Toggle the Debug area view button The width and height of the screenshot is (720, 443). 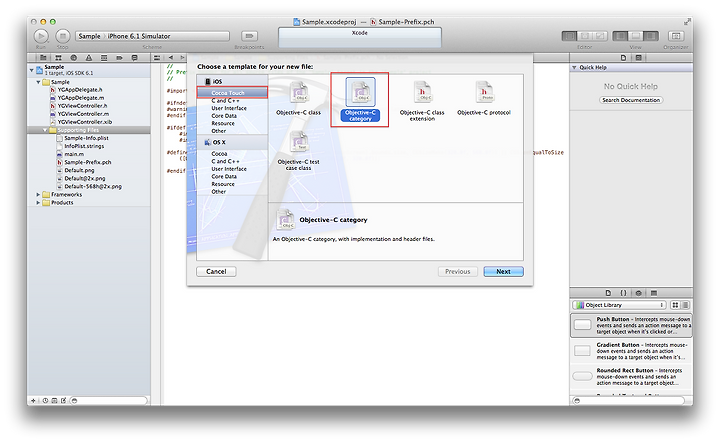[x=636, y=36]
